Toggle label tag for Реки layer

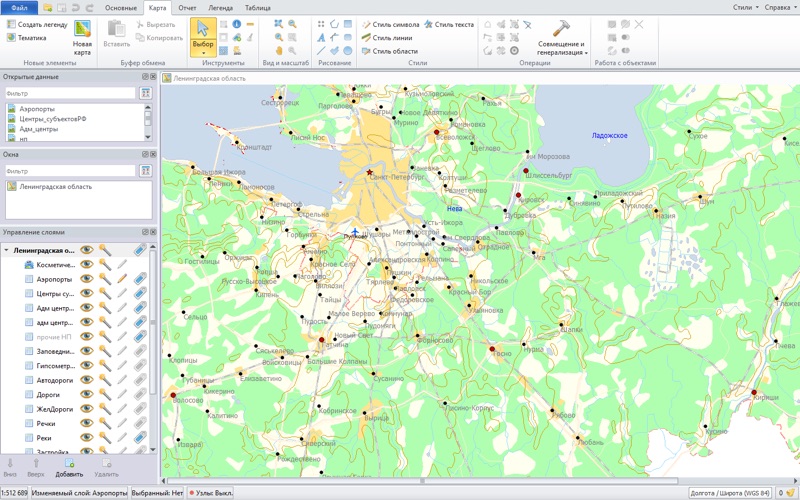click(x=140, y=437)
